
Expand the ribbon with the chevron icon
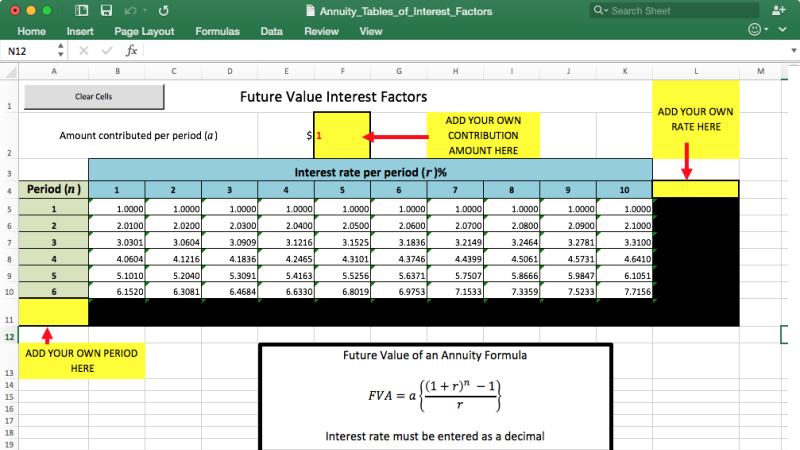click(x=782, y=30)
